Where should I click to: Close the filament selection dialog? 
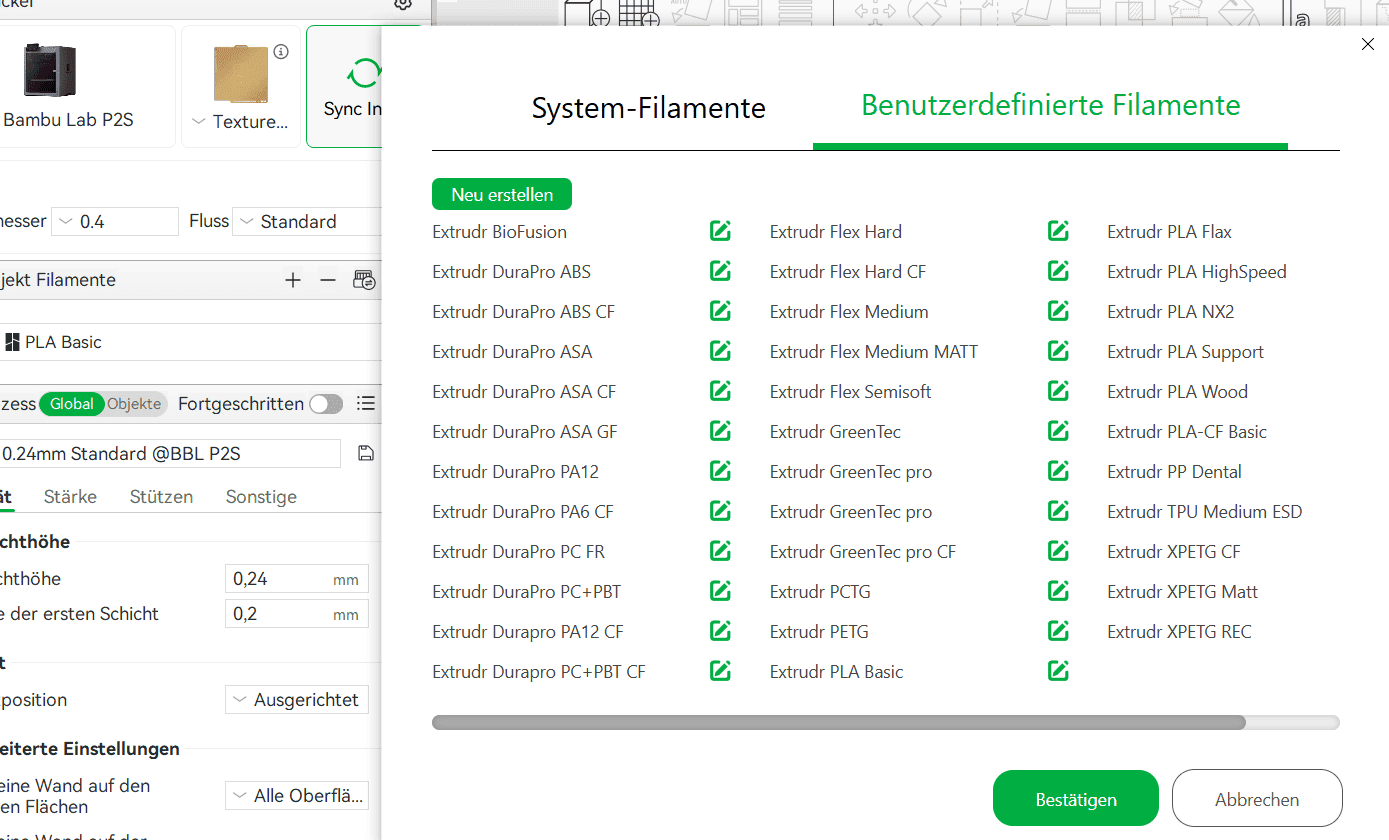[1368, 44]
